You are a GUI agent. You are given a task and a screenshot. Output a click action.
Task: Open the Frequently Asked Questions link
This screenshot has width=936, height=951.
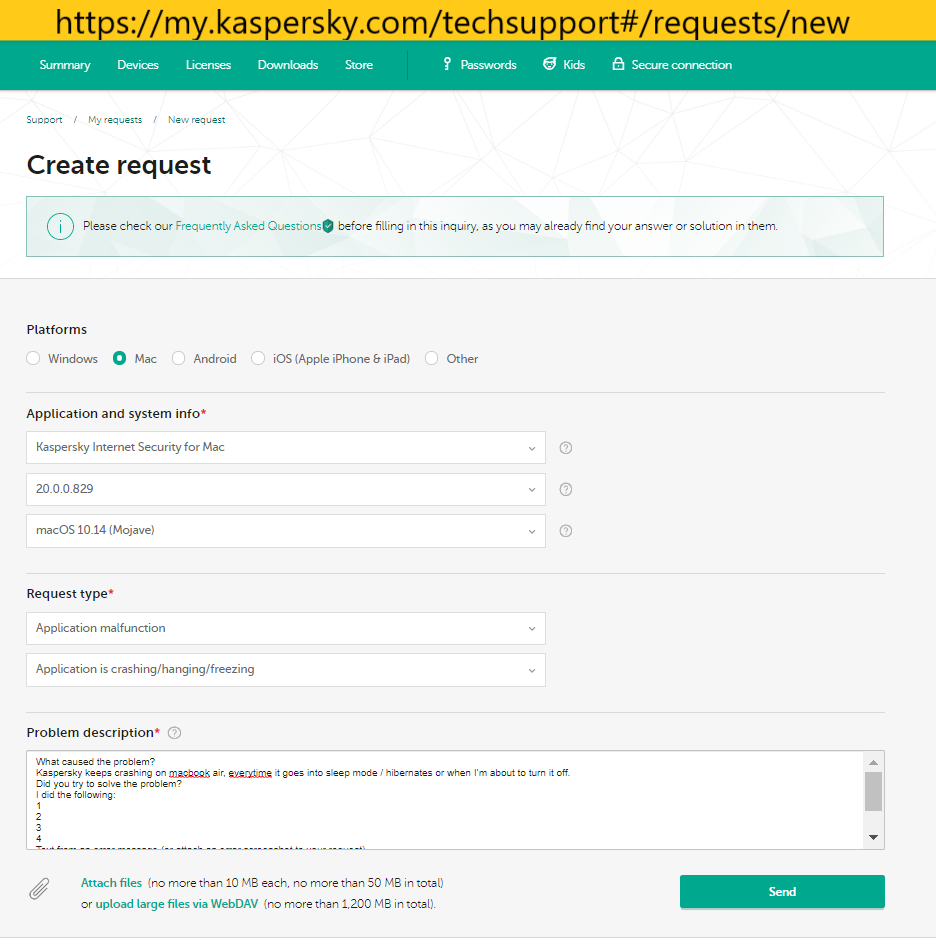point(248,226)
